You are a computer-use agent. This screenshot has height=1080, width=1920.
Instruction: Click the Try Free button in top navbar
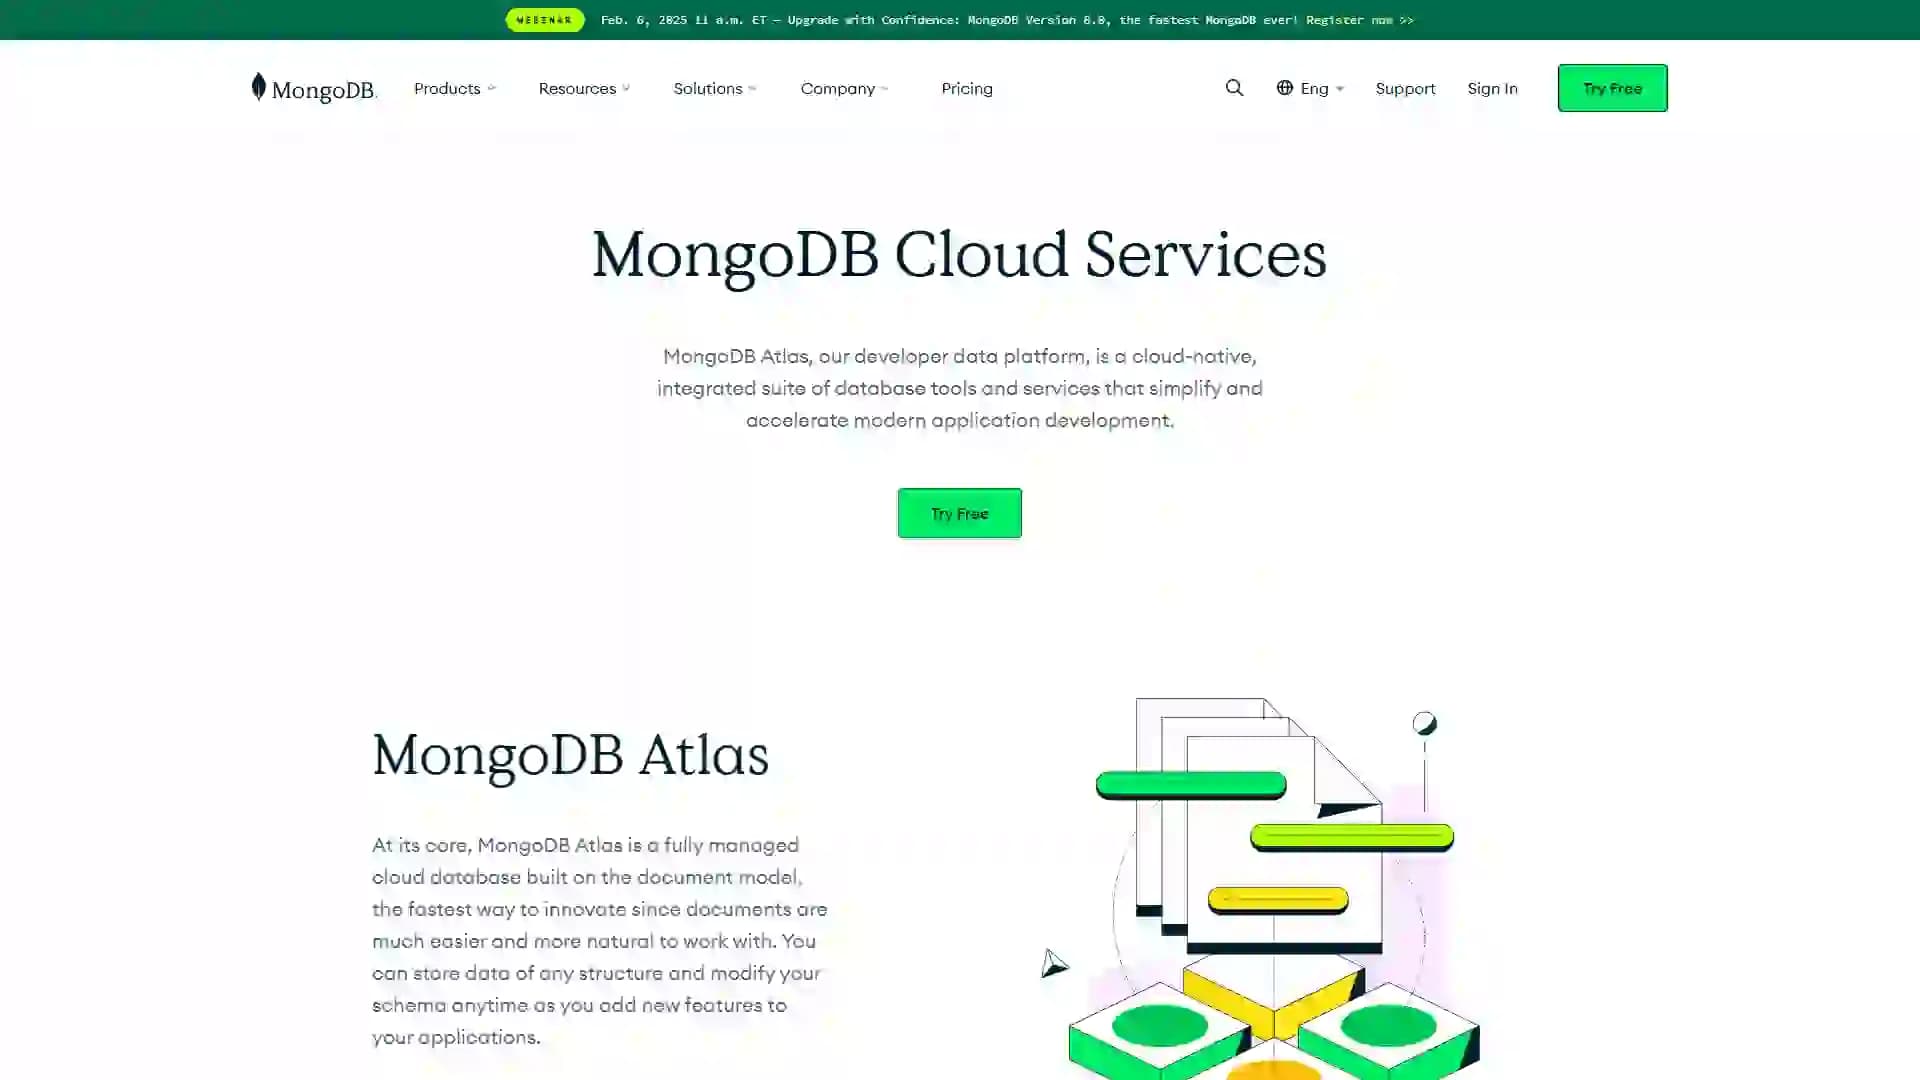coord(1613,88)
